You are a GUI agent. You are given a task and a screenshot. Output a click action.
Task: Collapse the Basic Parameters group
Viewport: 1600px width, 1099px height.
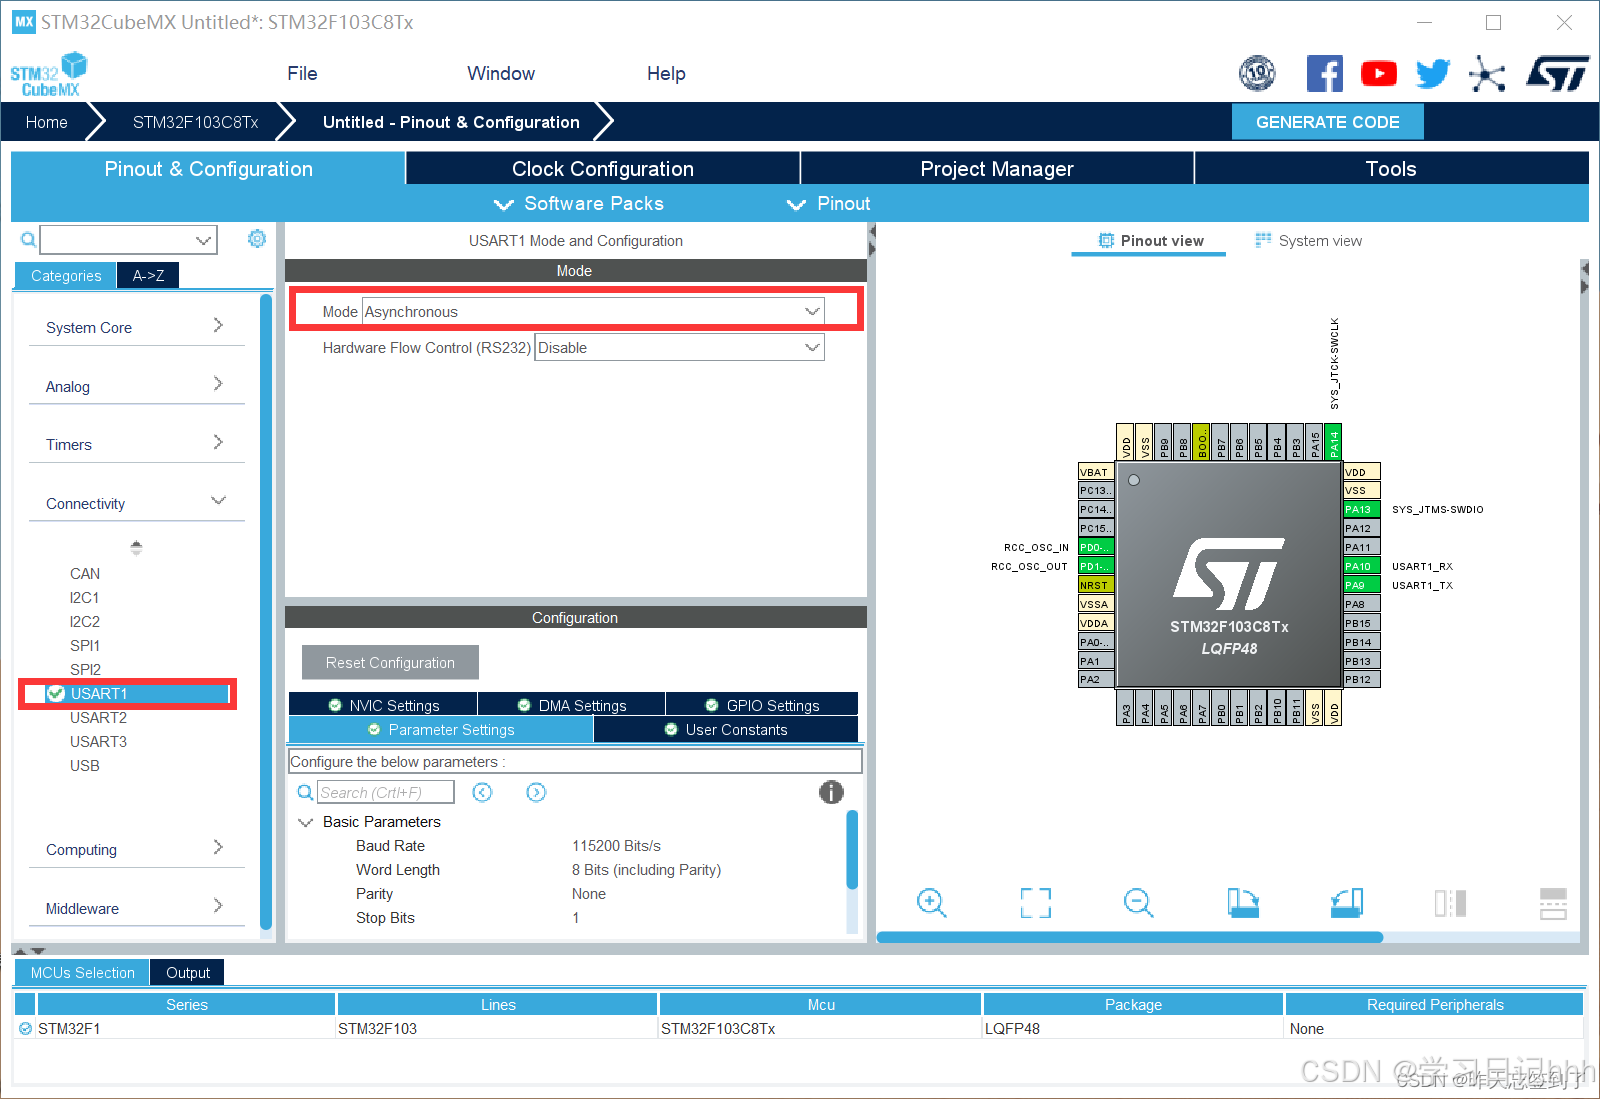click(x=305, y=822)
